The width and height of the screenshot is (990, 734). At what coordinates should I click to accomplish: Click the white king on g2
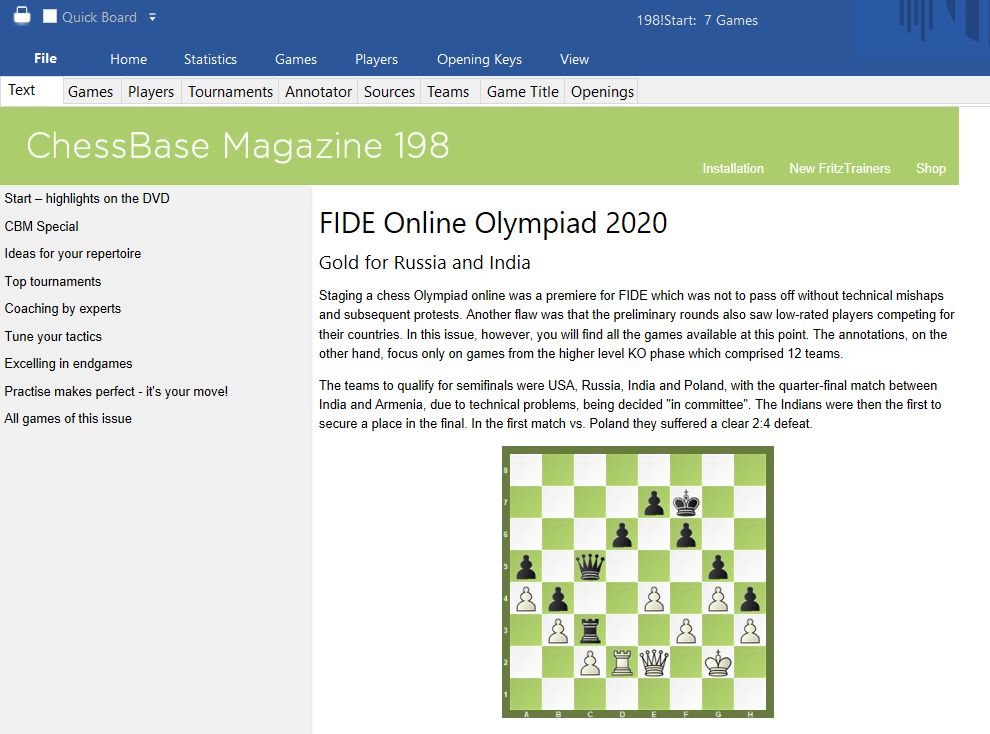click(x=716, y=661)
